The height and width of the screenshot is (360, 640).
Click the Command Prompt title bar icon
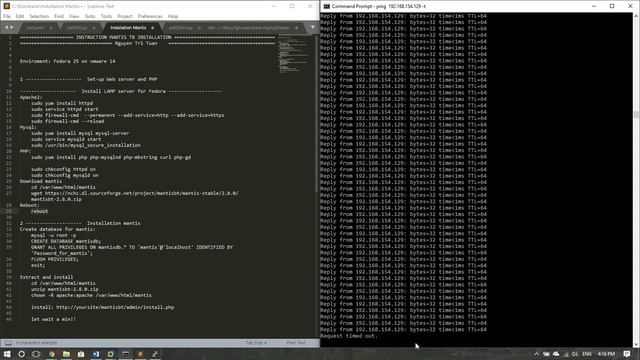pyautogui.click(x=327, y=6)
